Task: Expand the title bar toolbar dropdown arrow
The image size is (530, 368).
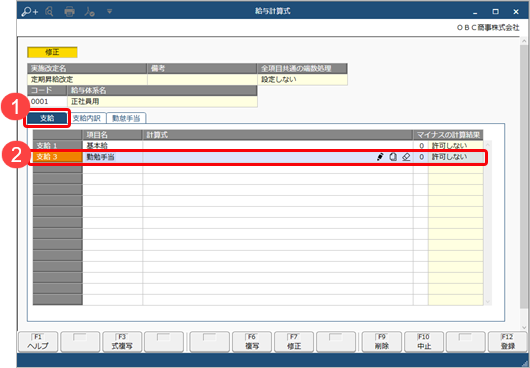Action: 110,11
